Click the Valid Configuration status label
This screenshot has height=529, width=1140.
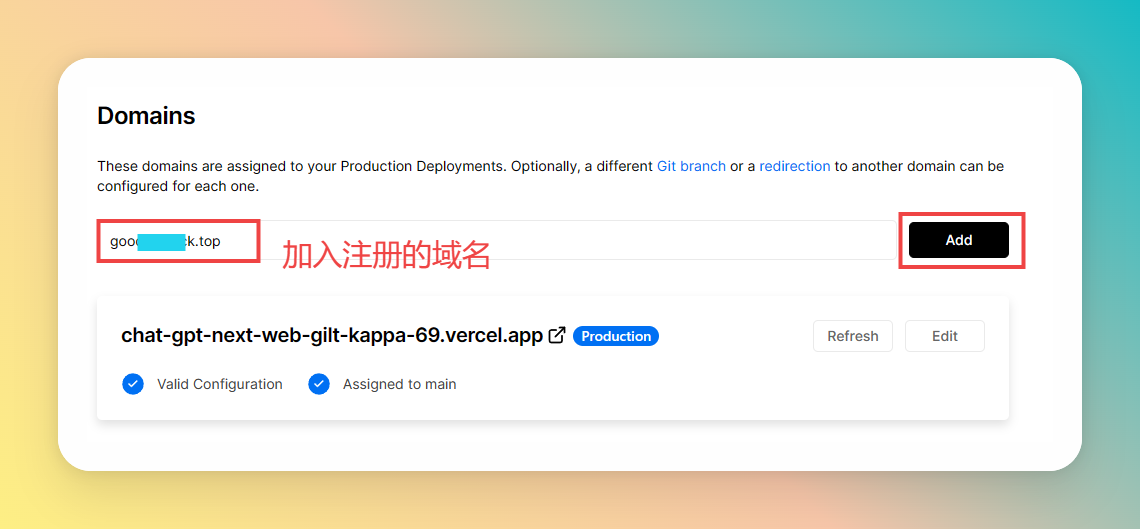click(219, 384)
